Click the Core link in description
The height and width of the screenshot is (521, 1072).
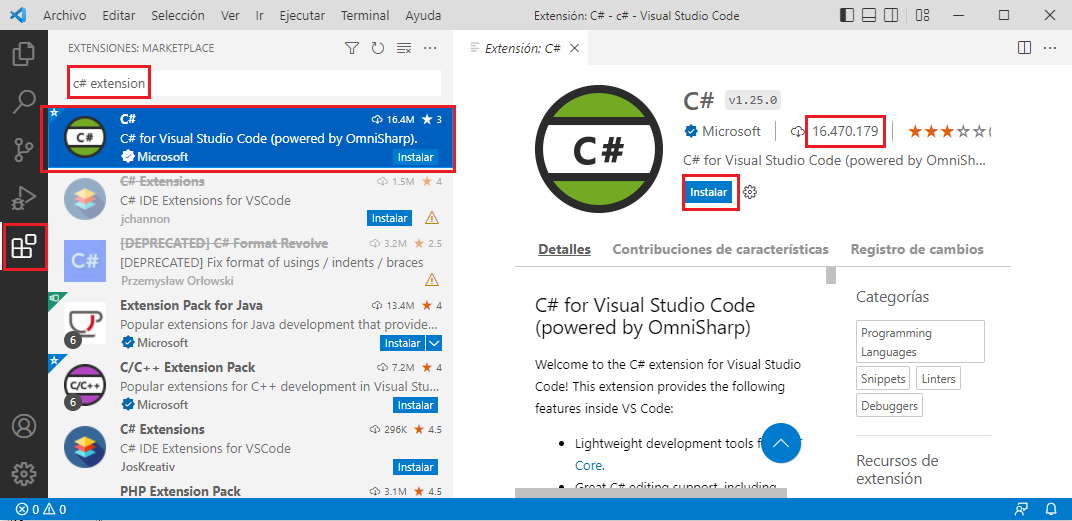[589, 466]
